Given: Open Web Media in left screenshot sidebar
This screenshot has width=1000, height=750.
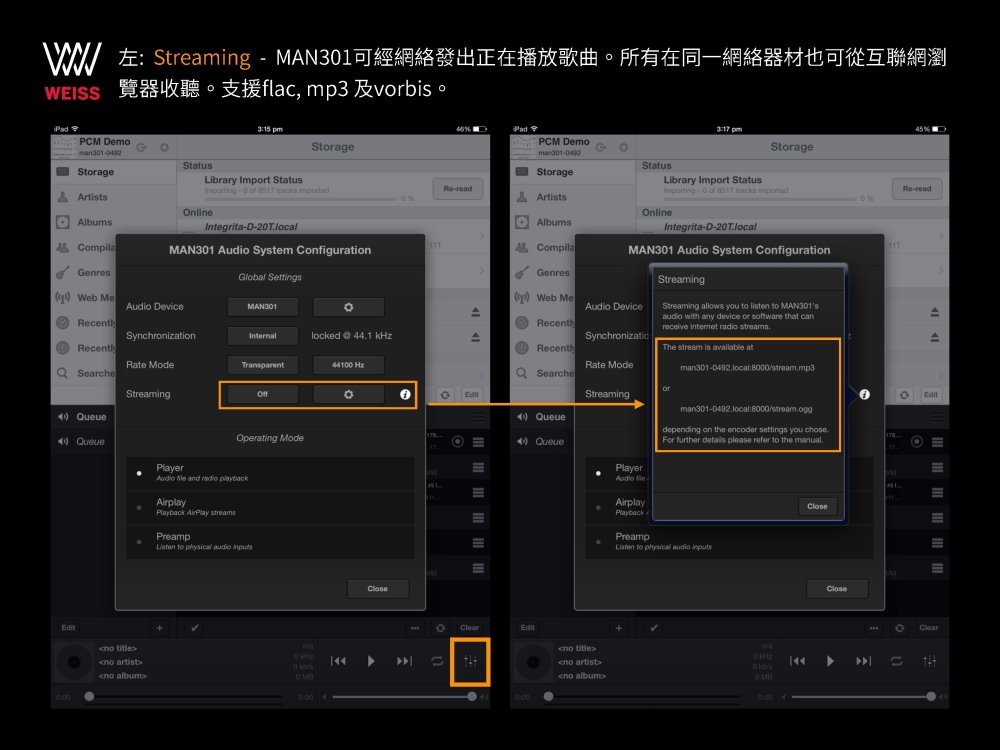Looking at the screenshot, I should [x=84, y=298].
